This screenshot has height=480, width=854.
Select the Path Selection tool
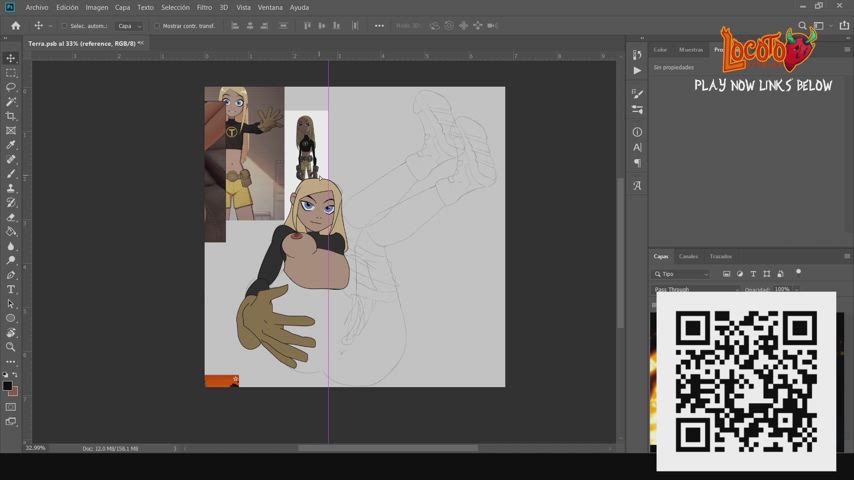[x=10, y=303]
